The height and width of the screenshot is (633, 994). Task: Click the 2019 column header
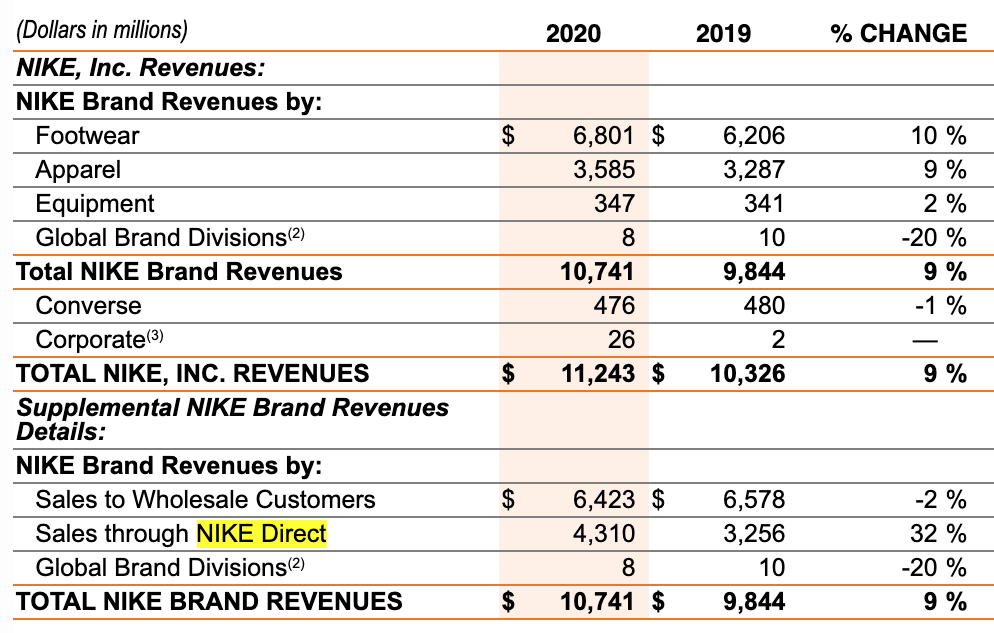coord(723,33)
